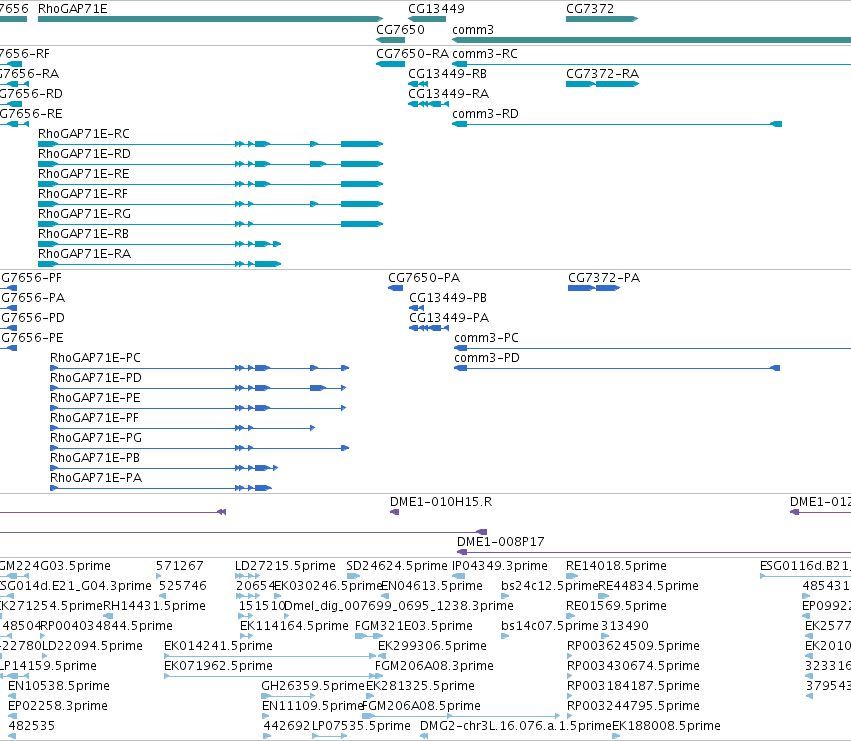
Task: Select the RhoGAP71E-PF protein label
Action: pyautogui.click(x=94, y=418)
